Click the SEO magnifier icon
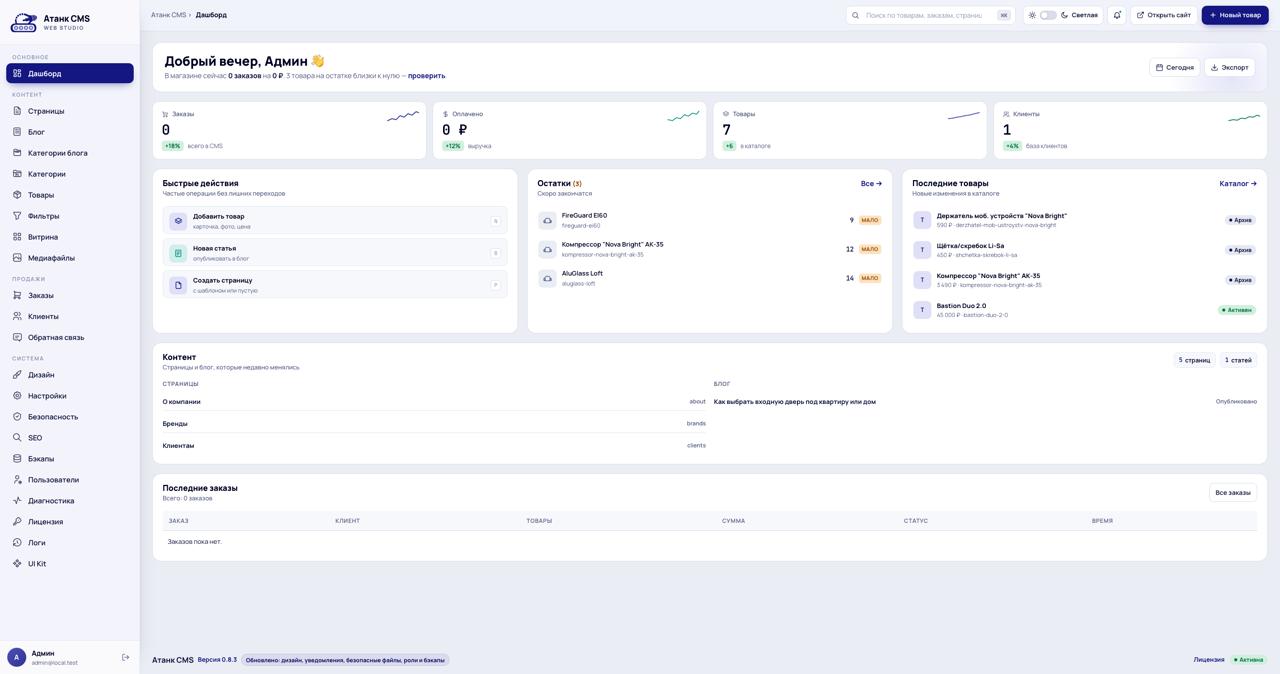This screenshot has width=1280, height=674. pos(17,438)
